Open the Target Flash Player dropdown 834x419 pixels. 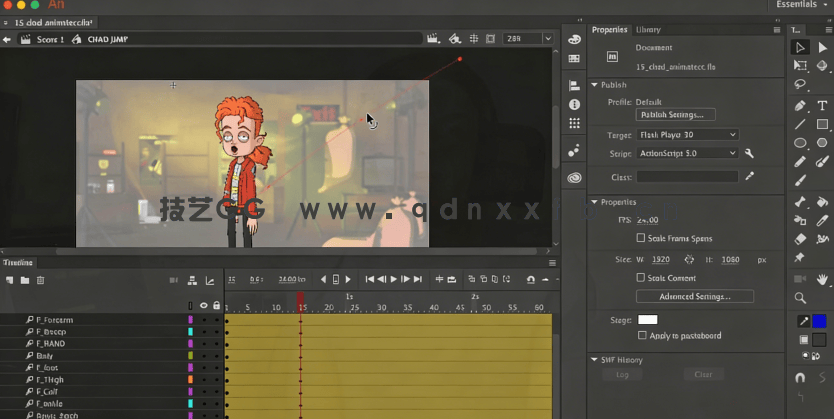pos(688,135)
